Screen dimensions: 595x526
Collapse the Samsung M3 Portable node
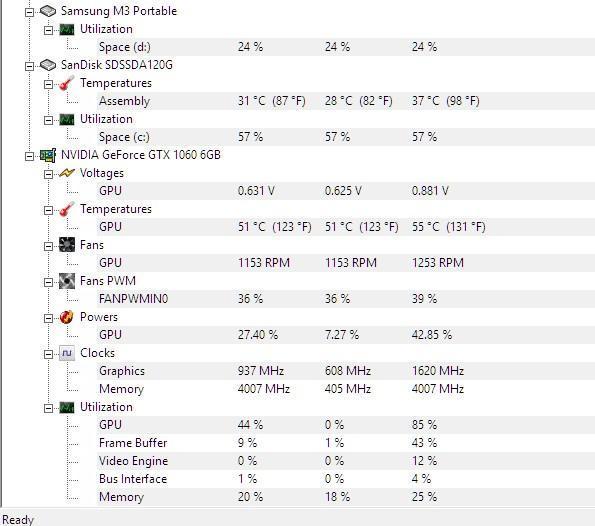click(x=29, y=13)
